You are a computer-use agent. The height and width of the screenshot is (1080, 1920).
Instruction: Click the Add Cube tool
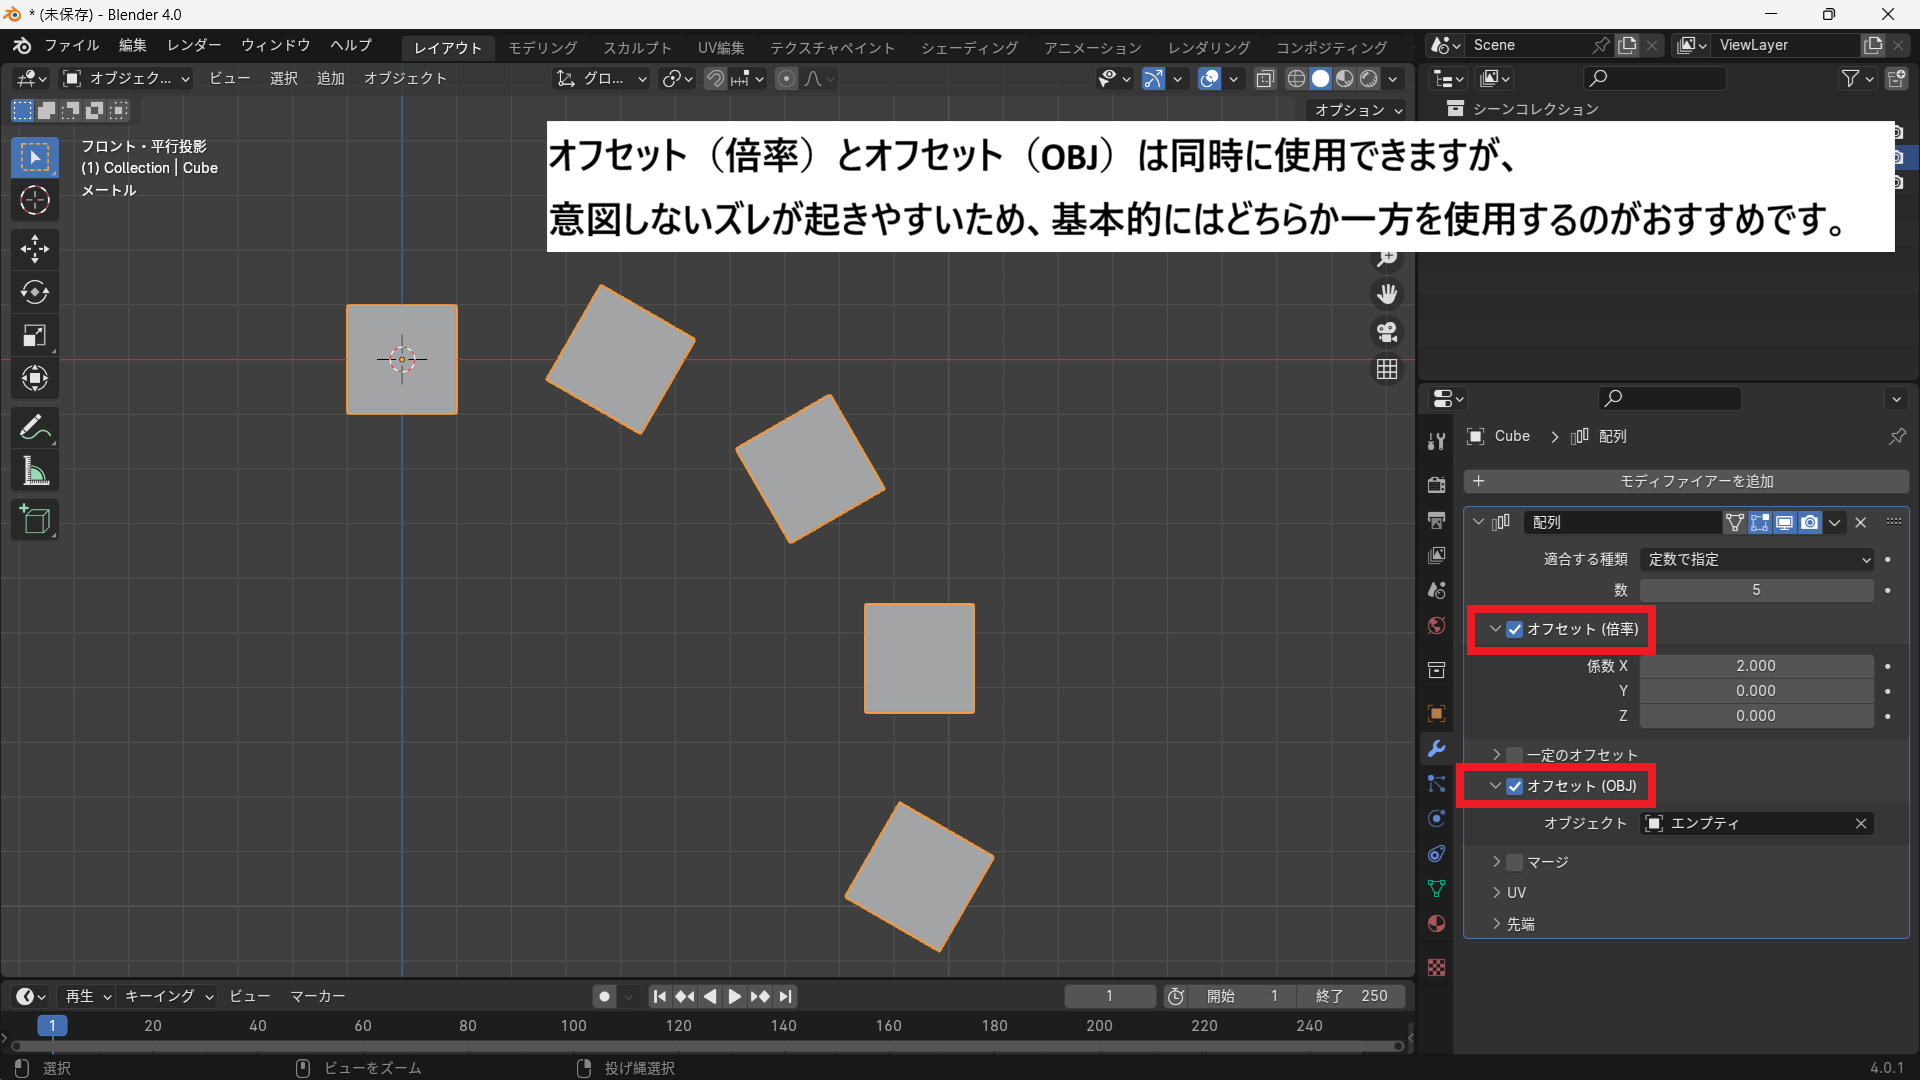35,519
